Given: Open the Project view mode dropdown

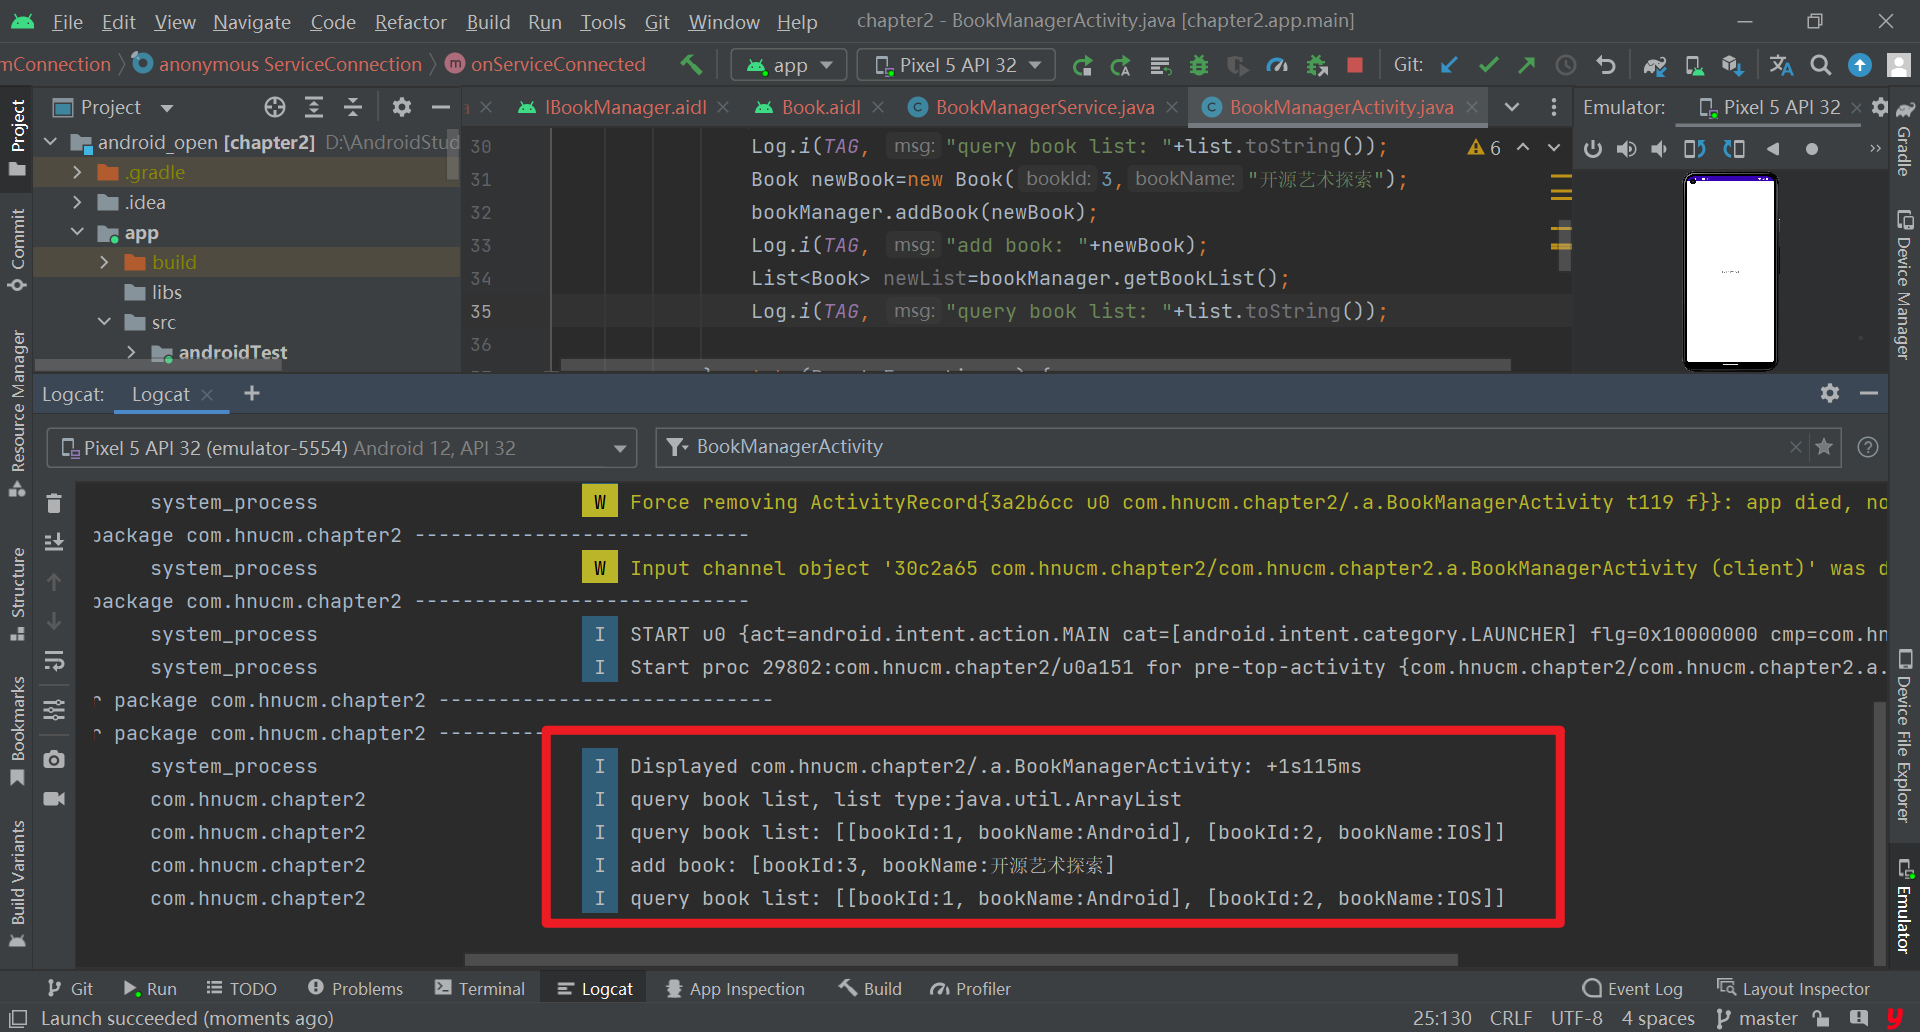Looking at the screenshot, I should click(x=166, y=108).
